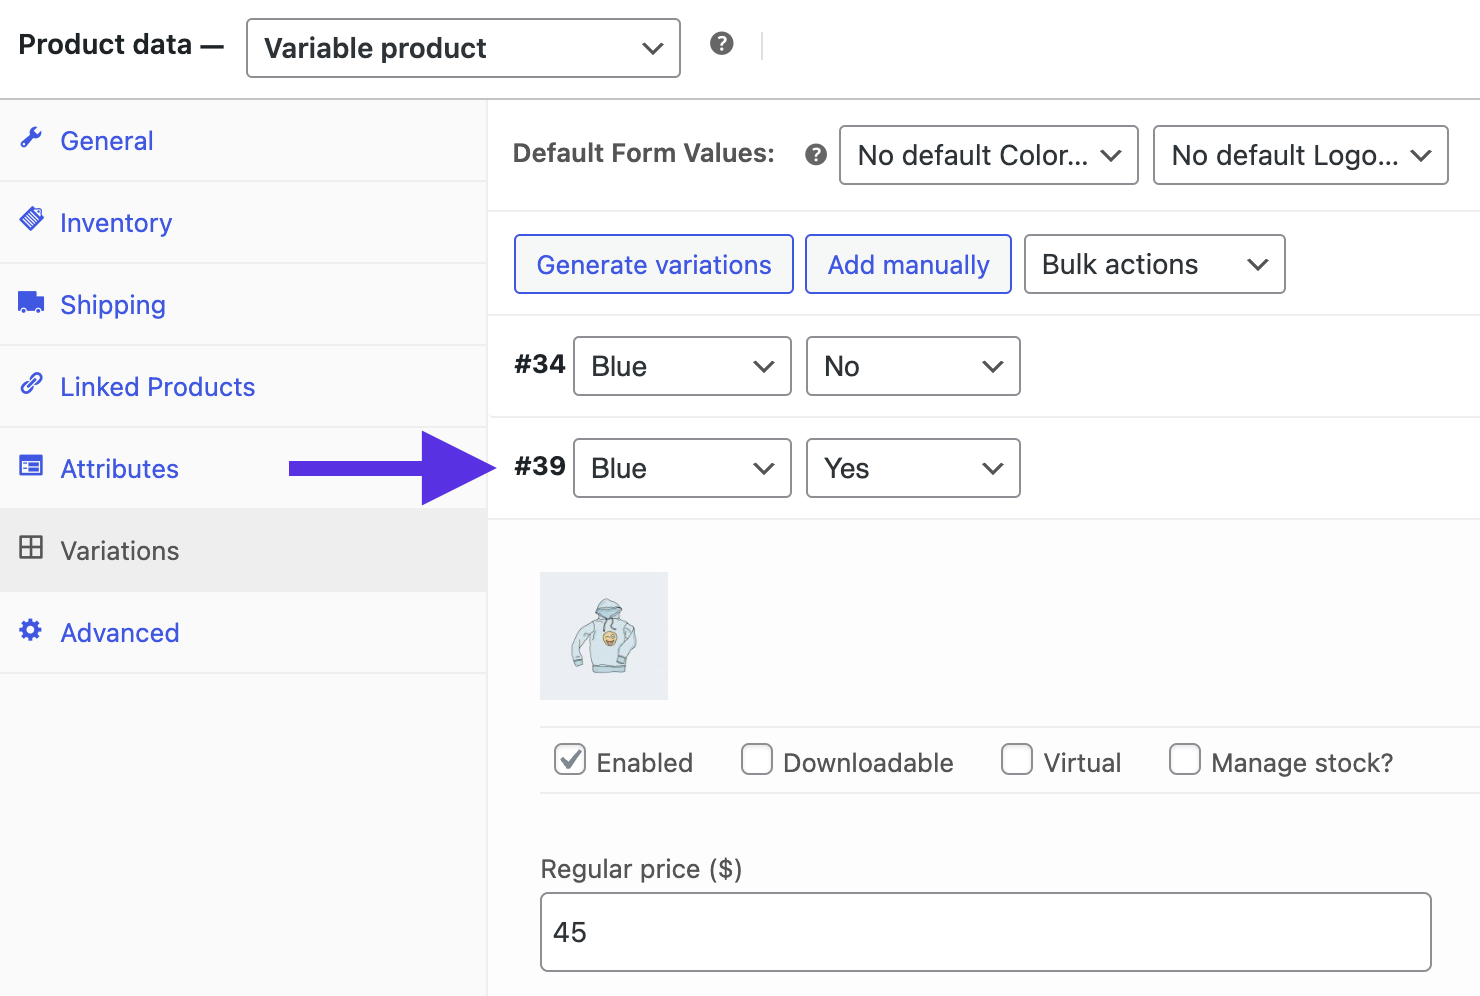The width and height of the screenshot is (1480, 996).
Task: Open the help tooltip beside Default Form Values
Action: pos(815,153)
